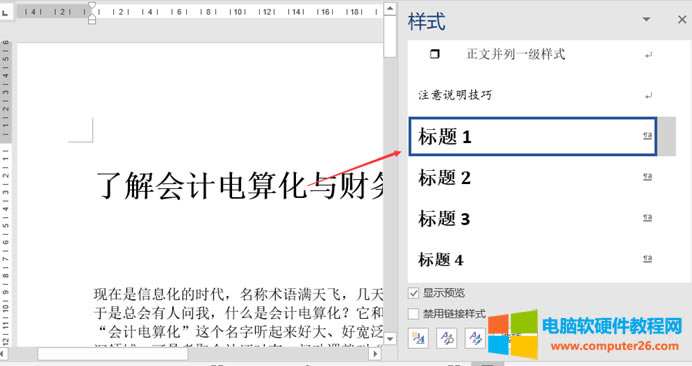
Task: Click the horizontal scrollbar thumb
Action: tap(113, 353)
